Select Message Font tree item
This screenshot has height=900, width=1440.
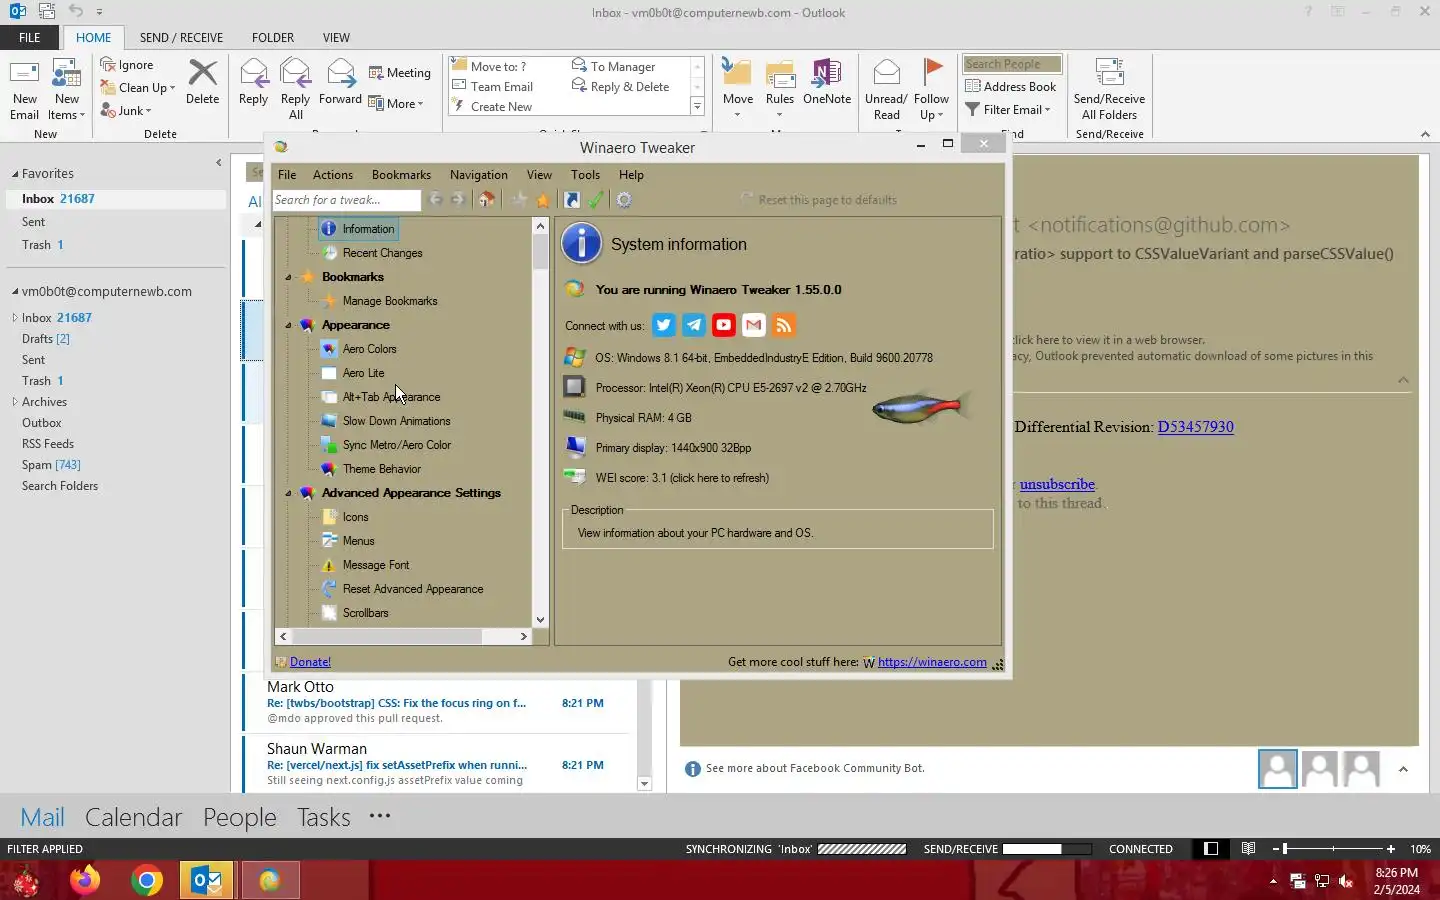click(375, 565)
